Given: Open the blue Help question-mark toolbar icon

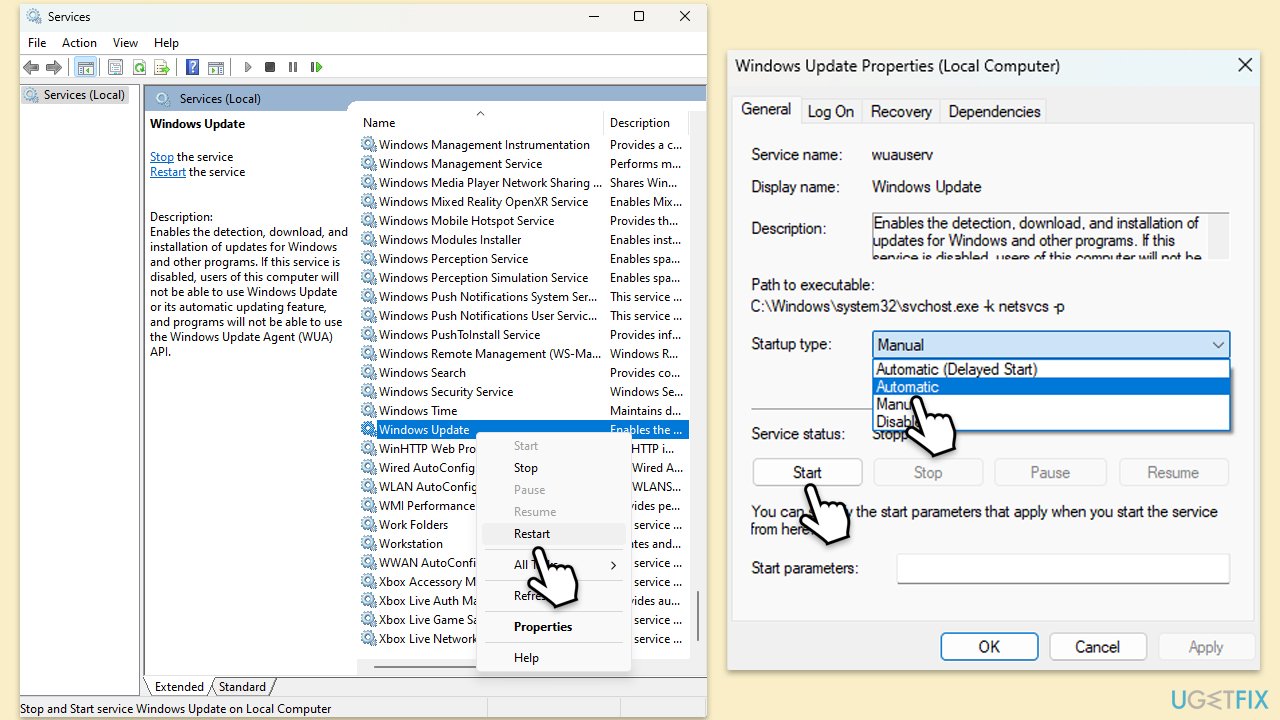Looking at the screenshot, I should pos(193,67).
